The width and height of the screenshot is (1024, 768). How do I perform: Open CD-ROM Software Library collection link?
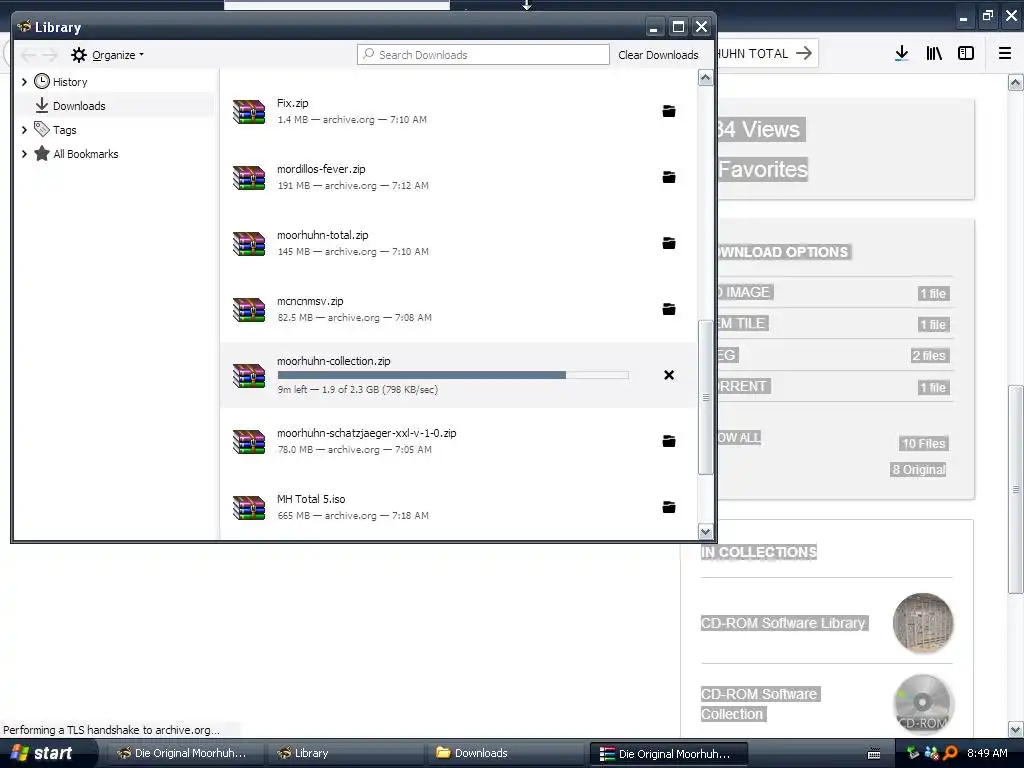coord(783,623)
